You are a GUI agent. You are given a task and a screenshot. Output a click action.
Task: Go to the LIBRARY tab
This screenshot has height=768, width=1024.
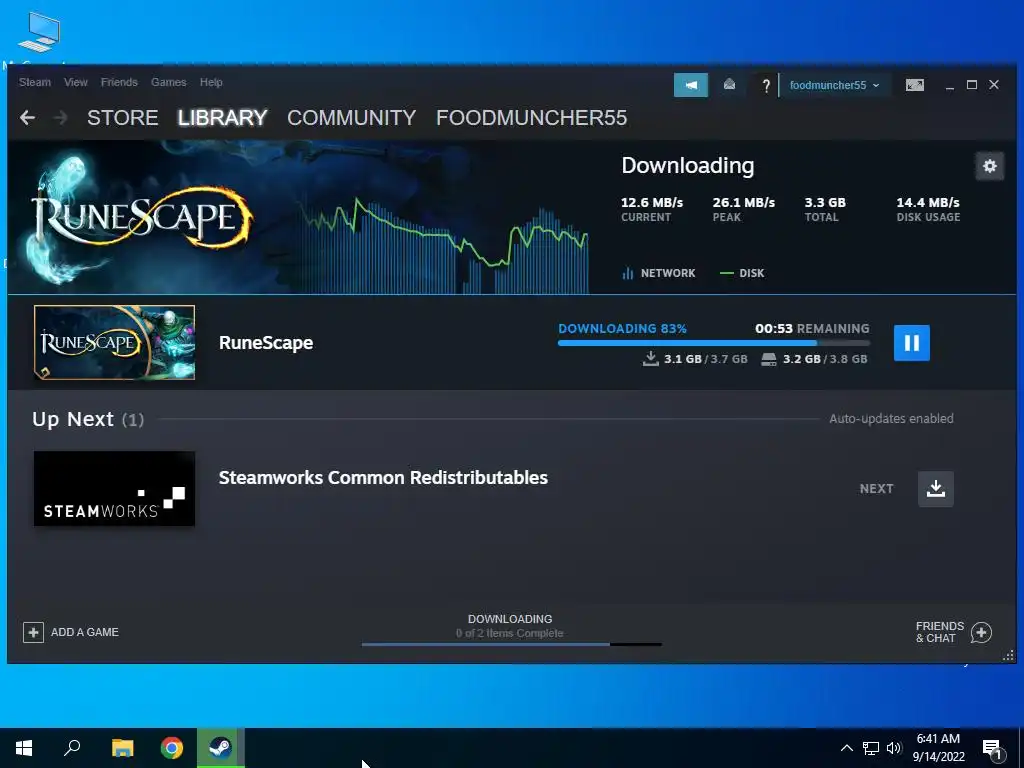pyautogui.click(x=223, y=118)
